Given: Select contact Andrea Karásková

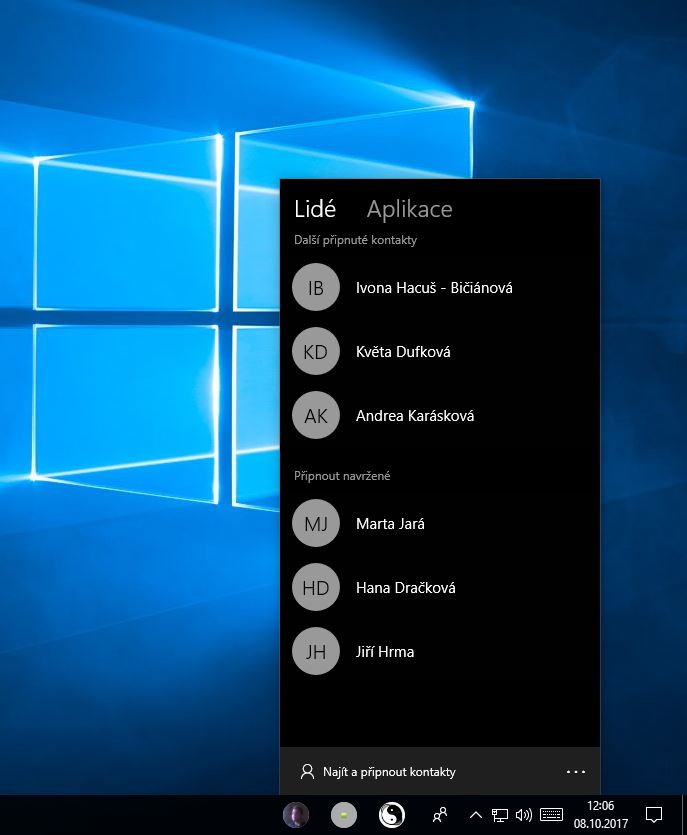Looking at the screenshot, I should [x=440, y=415].
